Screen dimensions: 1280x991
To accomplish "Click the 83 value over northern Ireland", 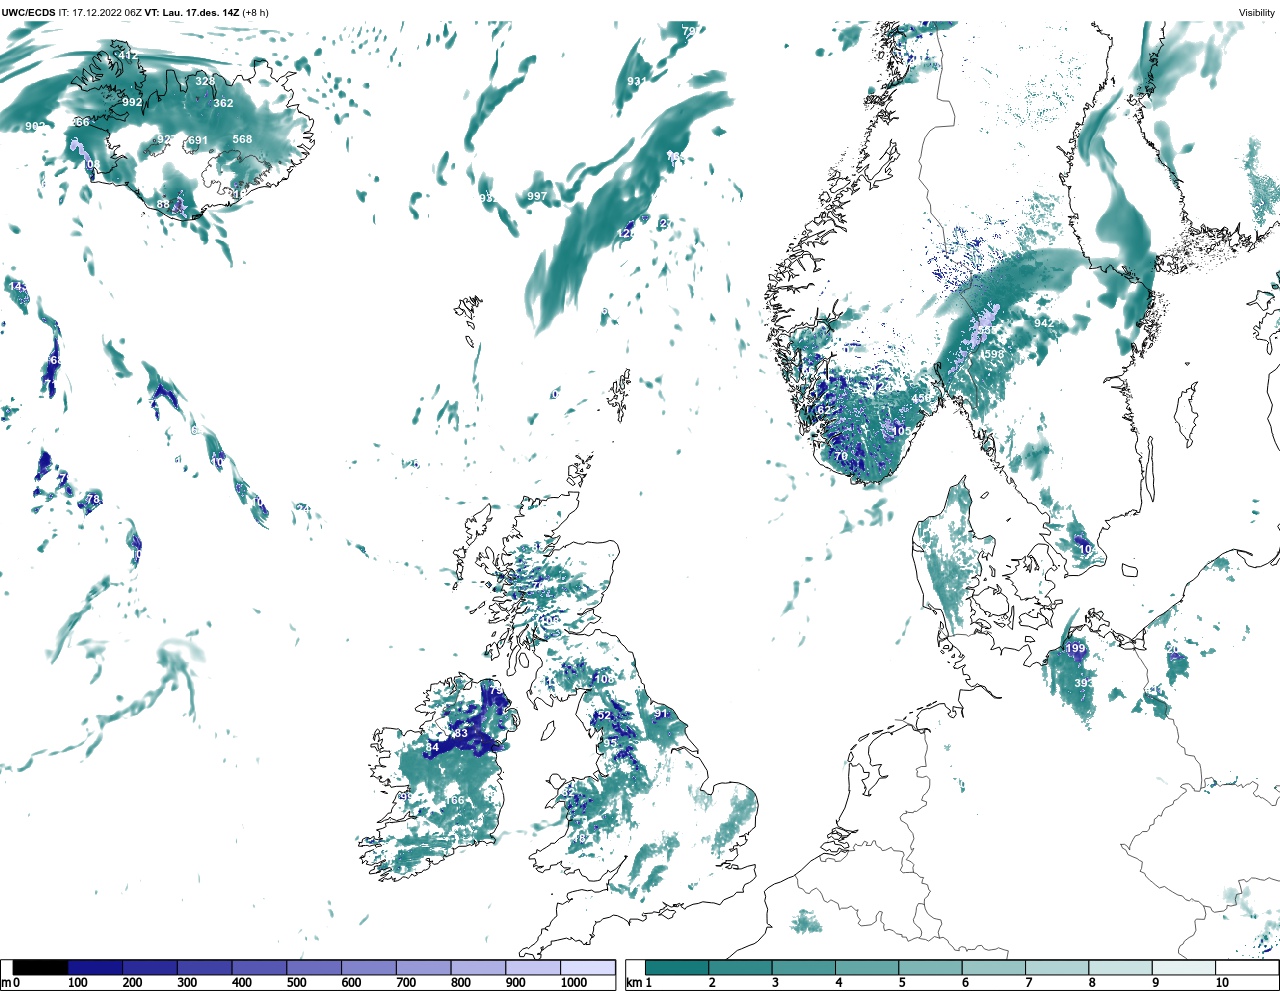I will point(461,735).
